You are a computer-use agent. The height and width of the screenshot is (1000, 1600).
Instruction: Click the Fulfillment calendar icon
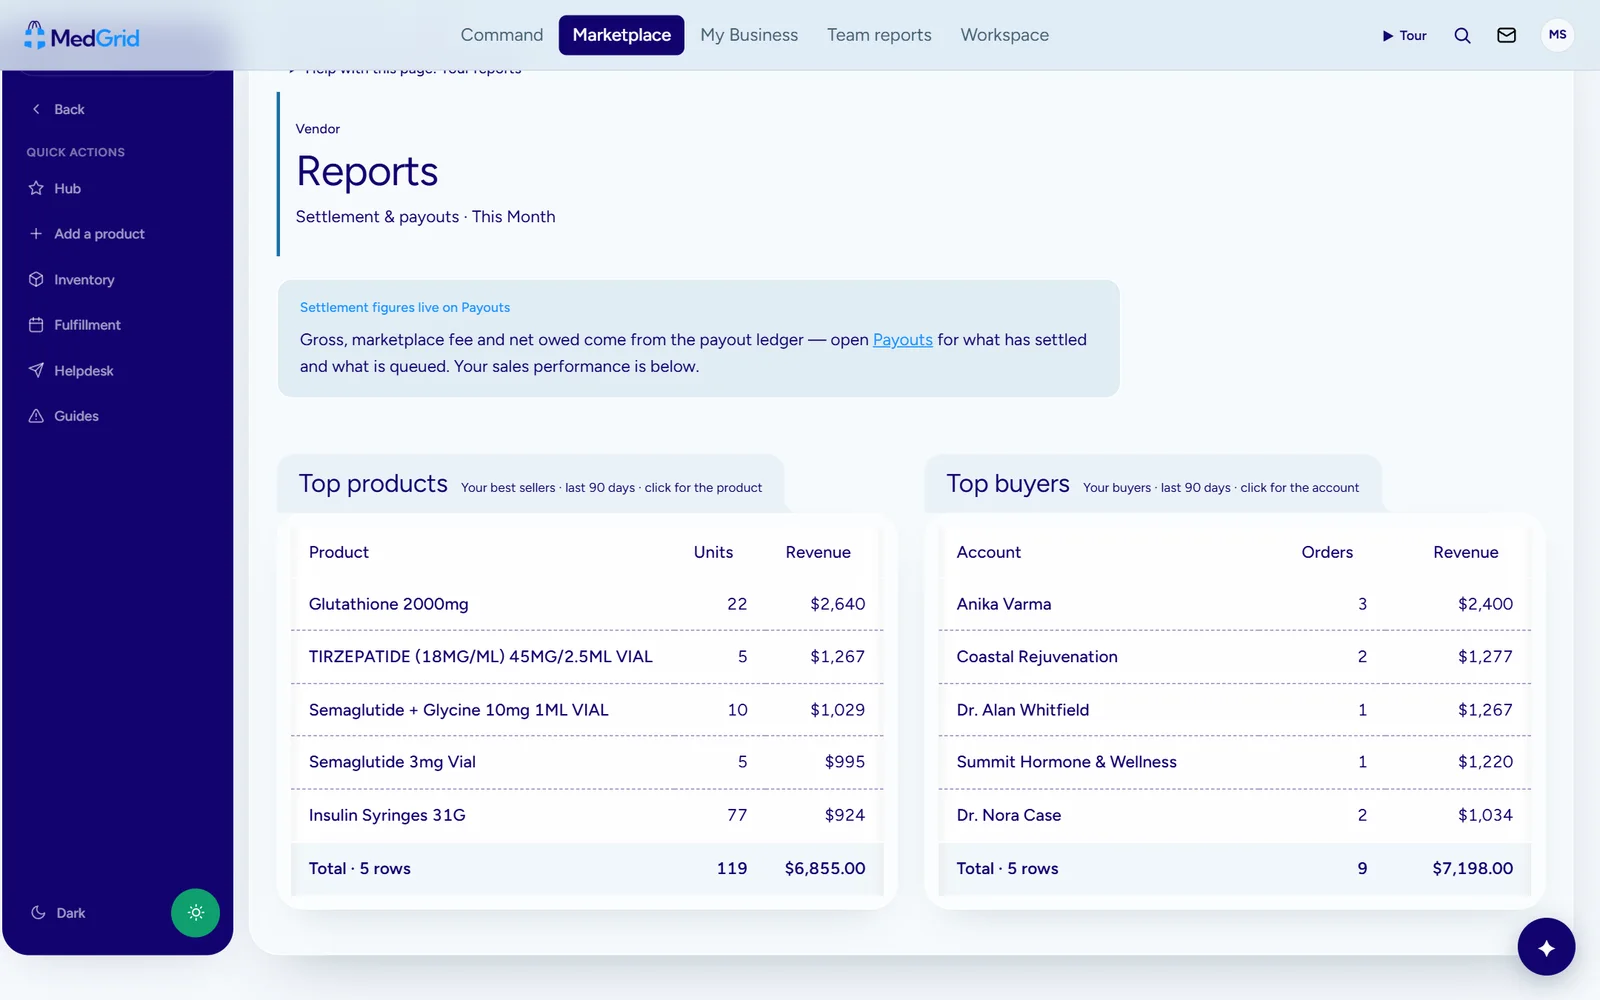point(36,325)
